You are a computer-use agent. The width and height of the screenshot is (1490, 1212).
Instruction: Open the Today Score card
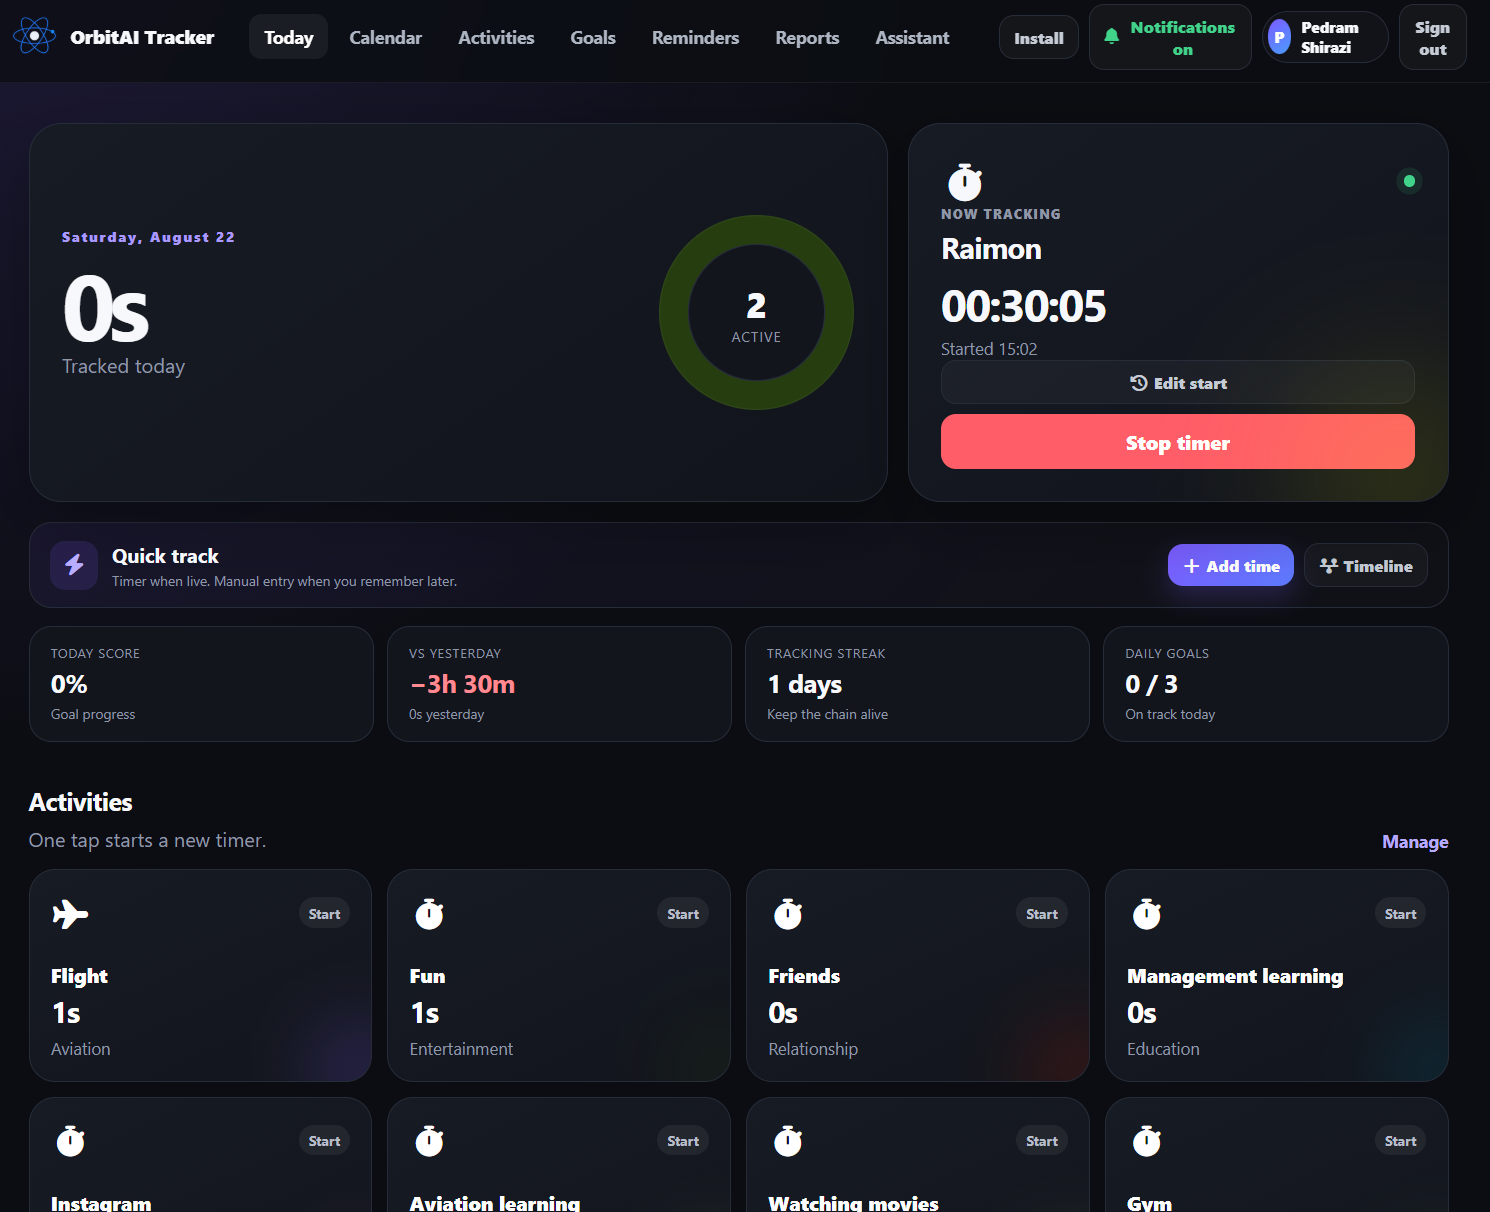click(201, 684)
